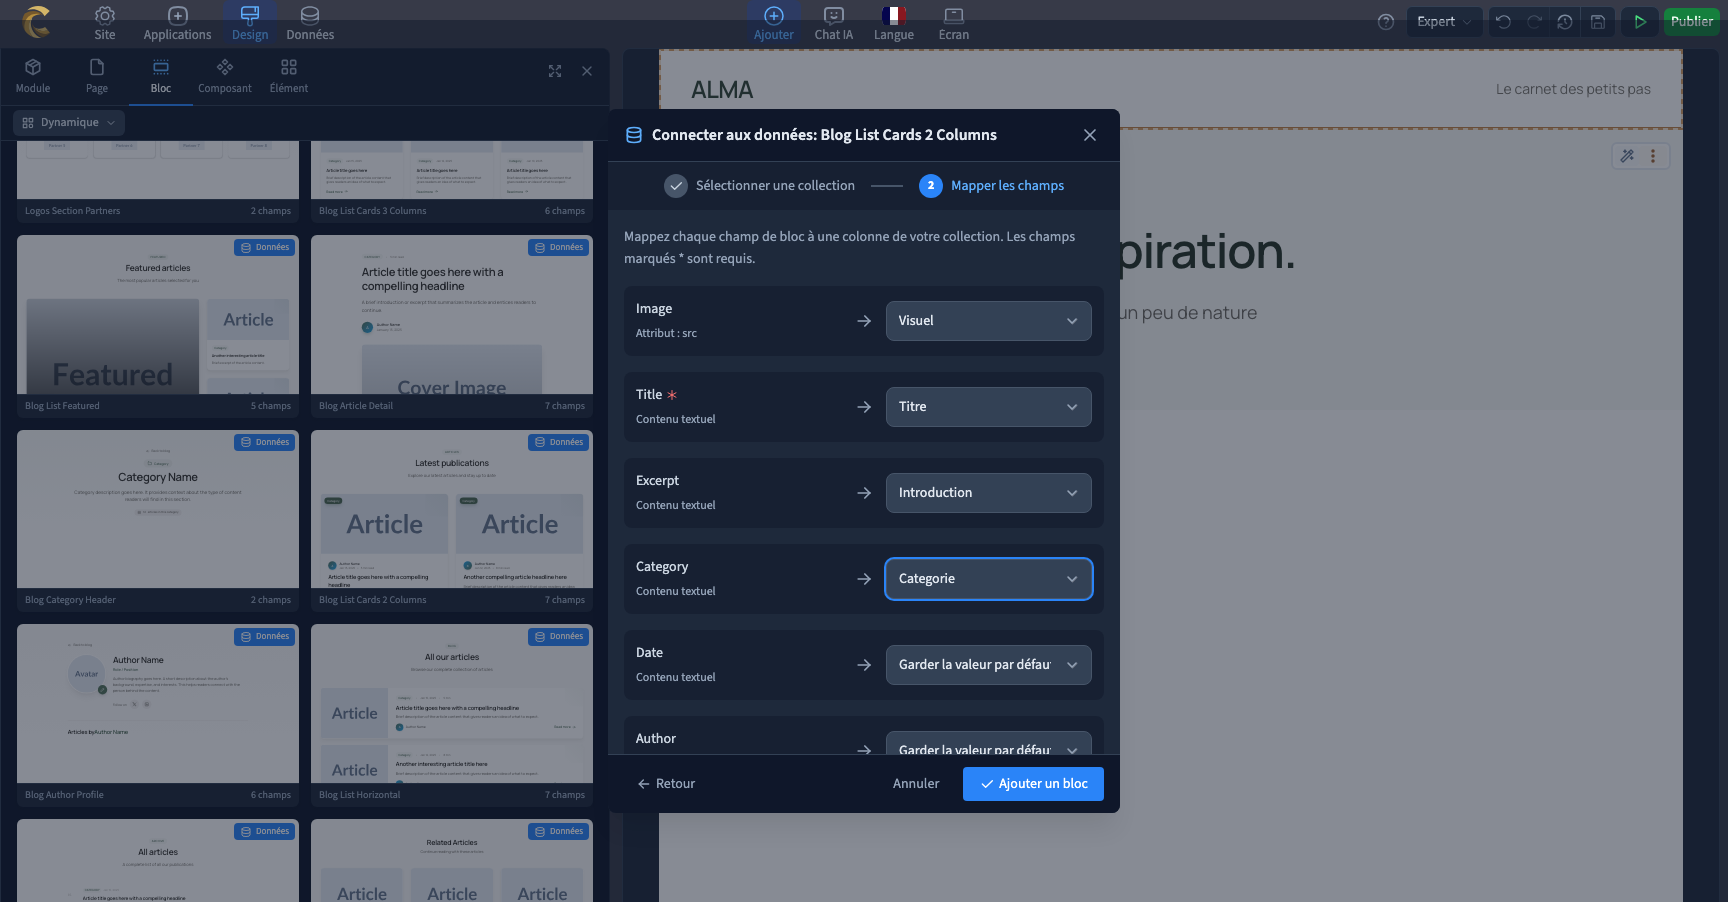Click the Publier button
Image resolution: width=1728 pixels, height=902 pixels.
coord(1691,22)
